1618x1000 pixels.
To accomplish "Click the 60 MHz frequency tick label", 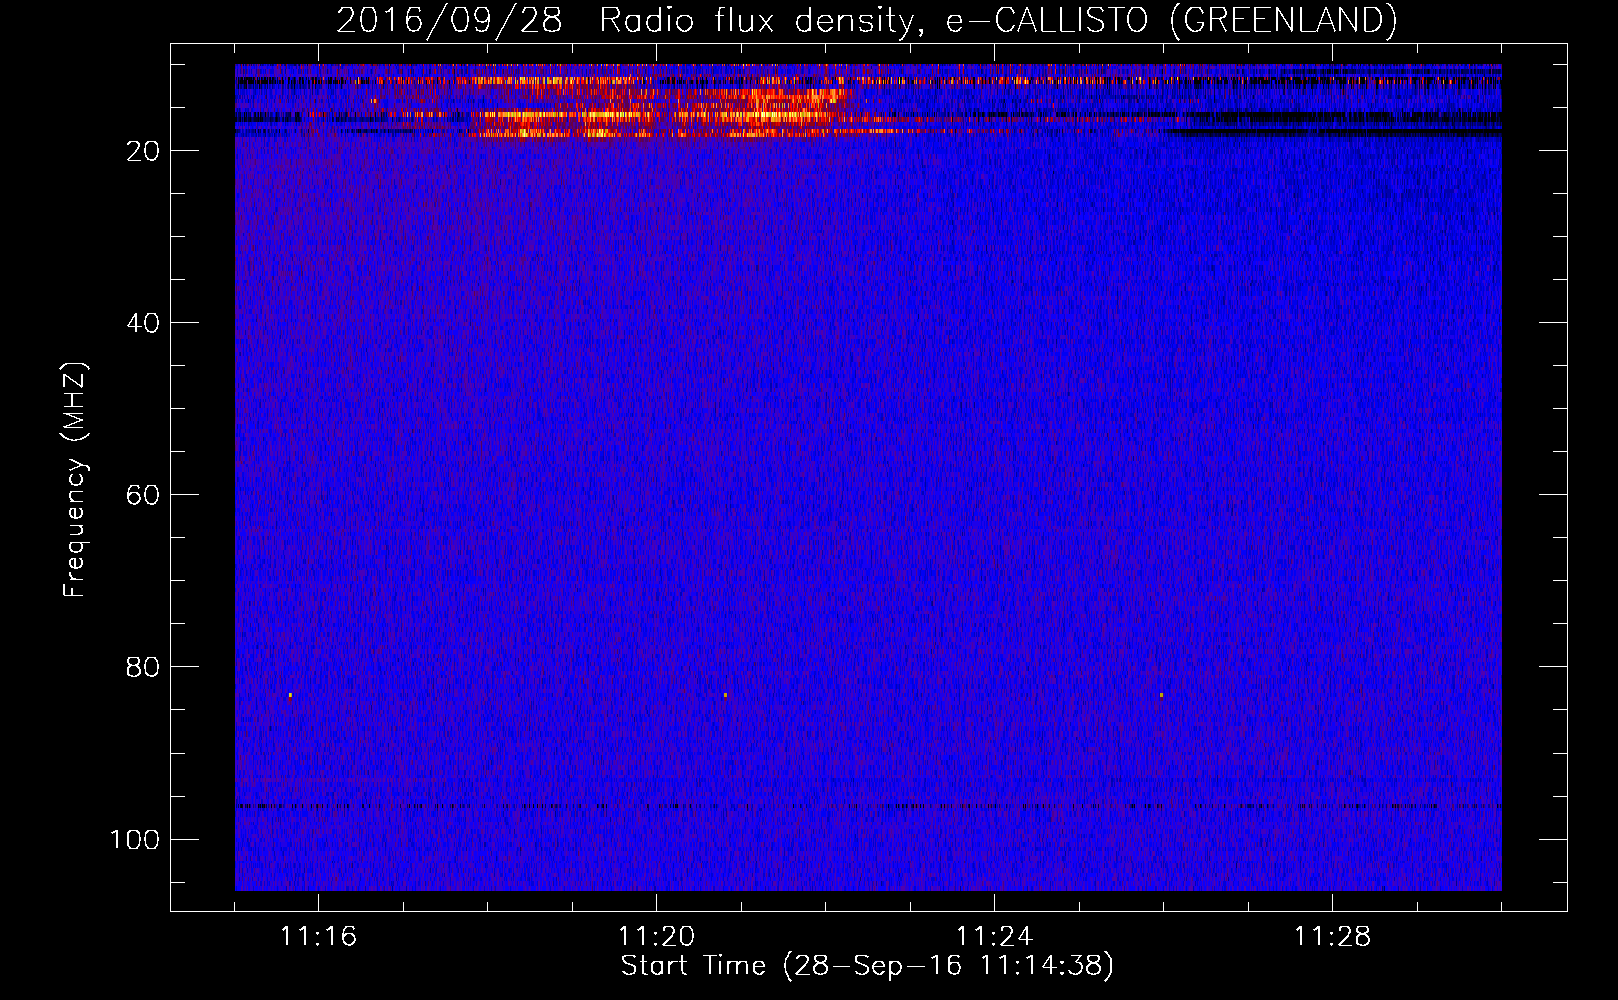I will pyautogui.click(x=144, y=495).
